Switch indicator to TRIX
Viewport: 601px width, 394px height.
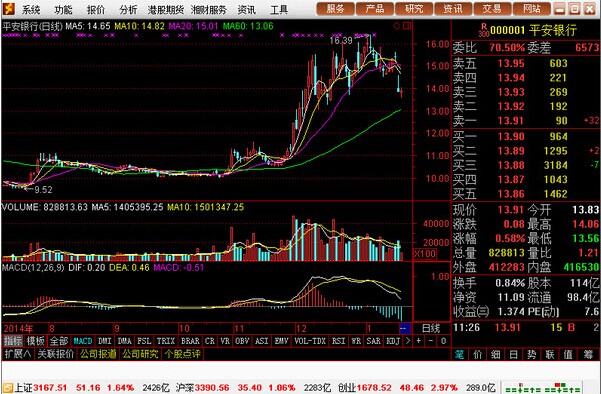click(x=166, y=341)
